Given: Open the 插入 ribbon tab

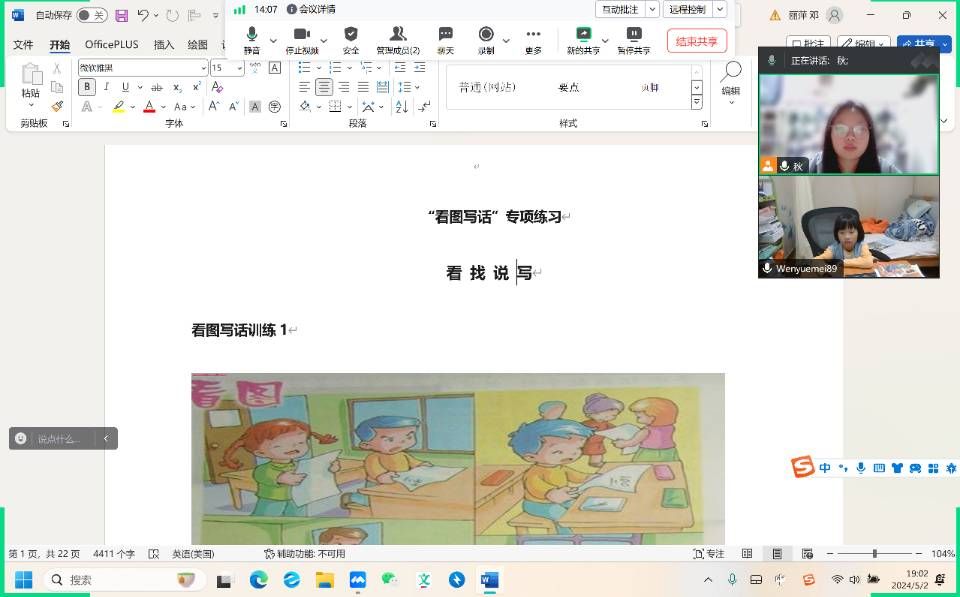Looking at the screenshot, I should 164,45.
